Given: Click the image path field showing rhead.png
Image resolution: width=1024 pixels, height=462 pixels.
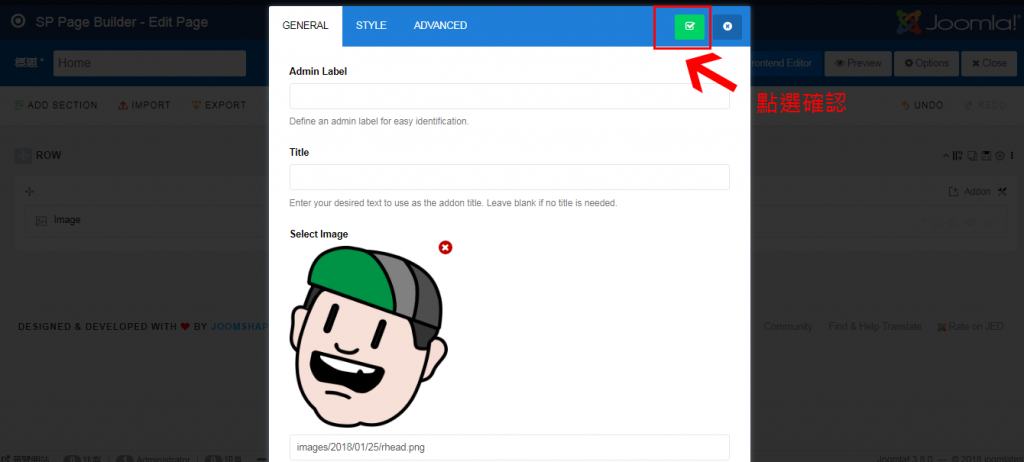Looking at the screenshot, I should tap(509, 447).
